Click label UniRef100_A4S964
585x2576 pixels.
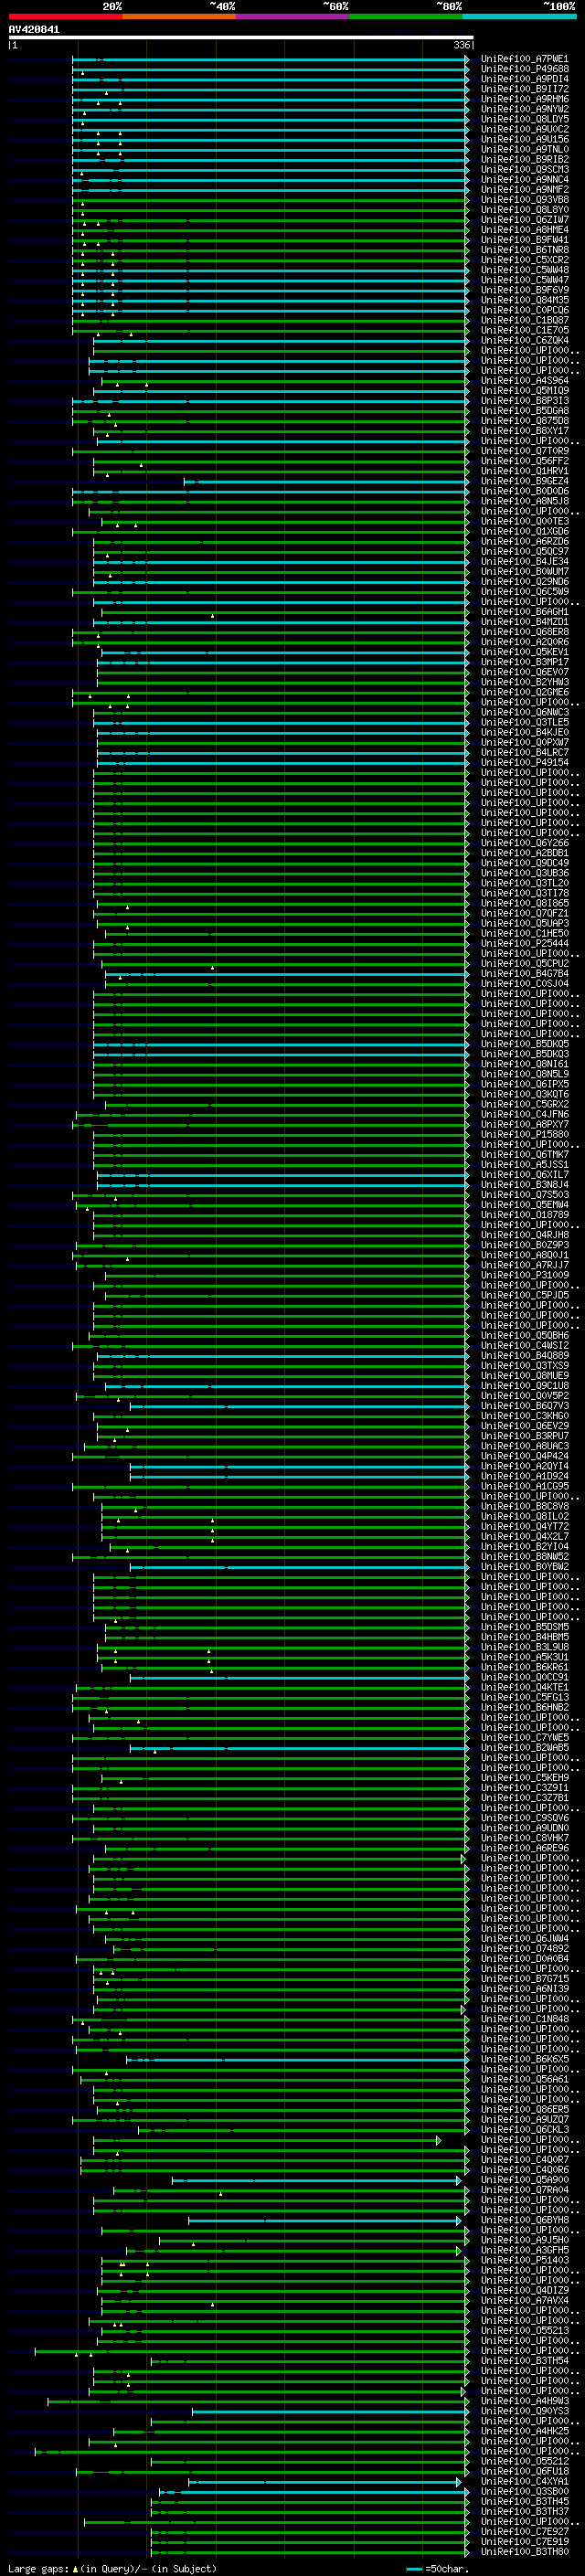524,381
